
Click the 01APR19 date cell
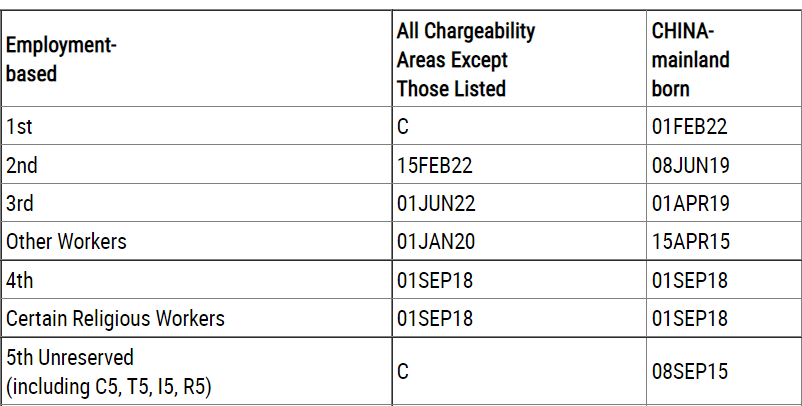[x=691, y=203]
